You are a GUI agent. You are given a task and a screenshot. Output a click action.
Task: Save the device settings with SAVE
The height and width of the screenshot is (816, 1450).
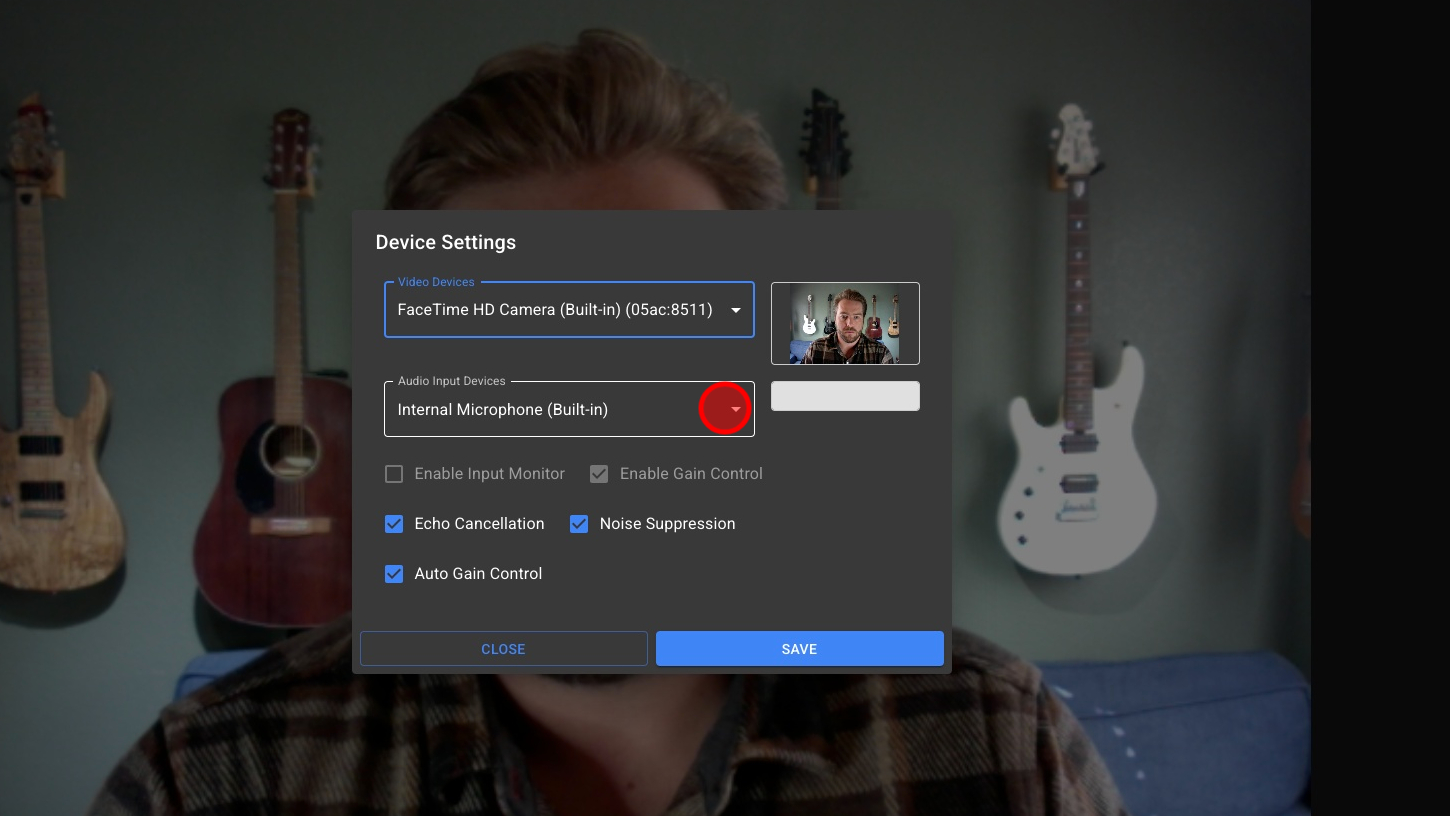point(799,649)
